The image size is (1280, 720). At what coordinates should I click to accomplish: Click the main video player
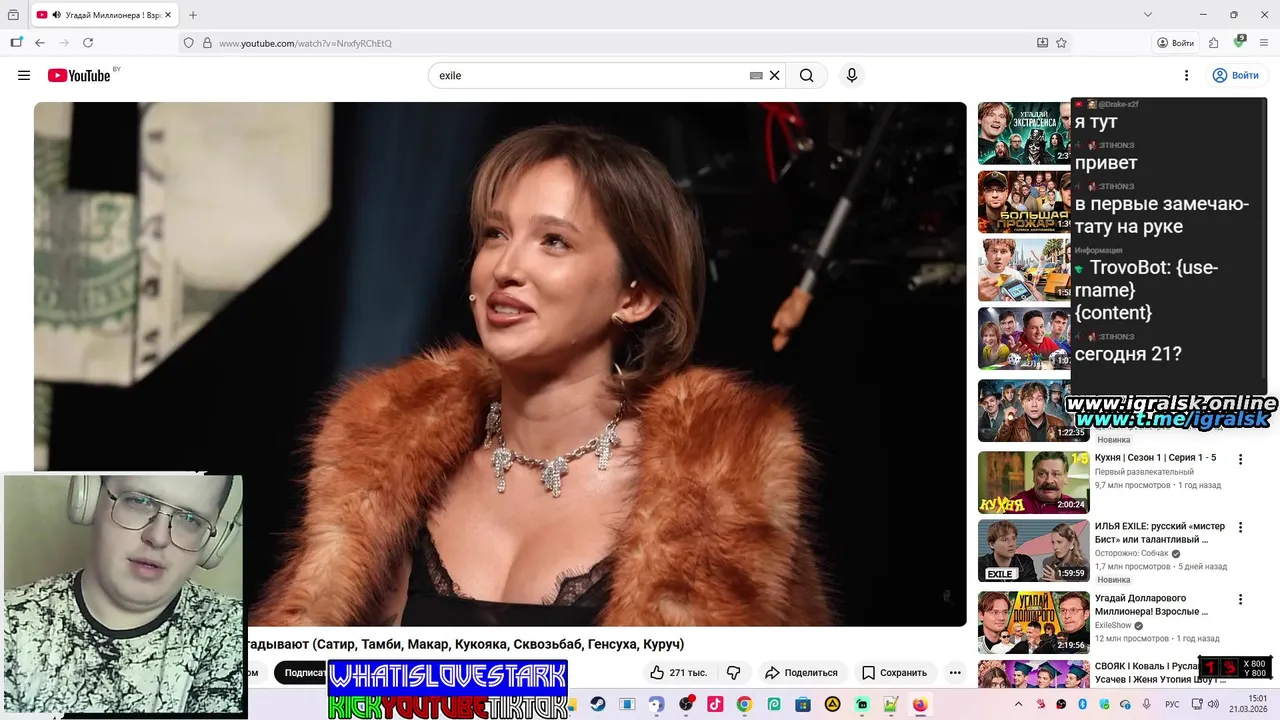[500, 364]
